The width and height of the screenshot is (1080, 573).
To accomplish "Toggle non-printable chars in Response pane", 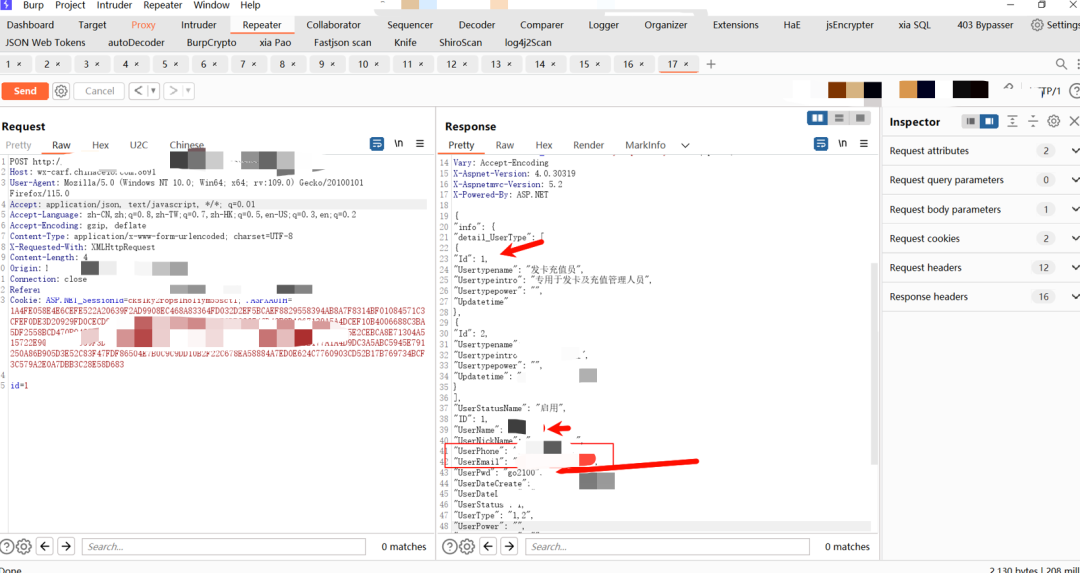I will [842, 144].
